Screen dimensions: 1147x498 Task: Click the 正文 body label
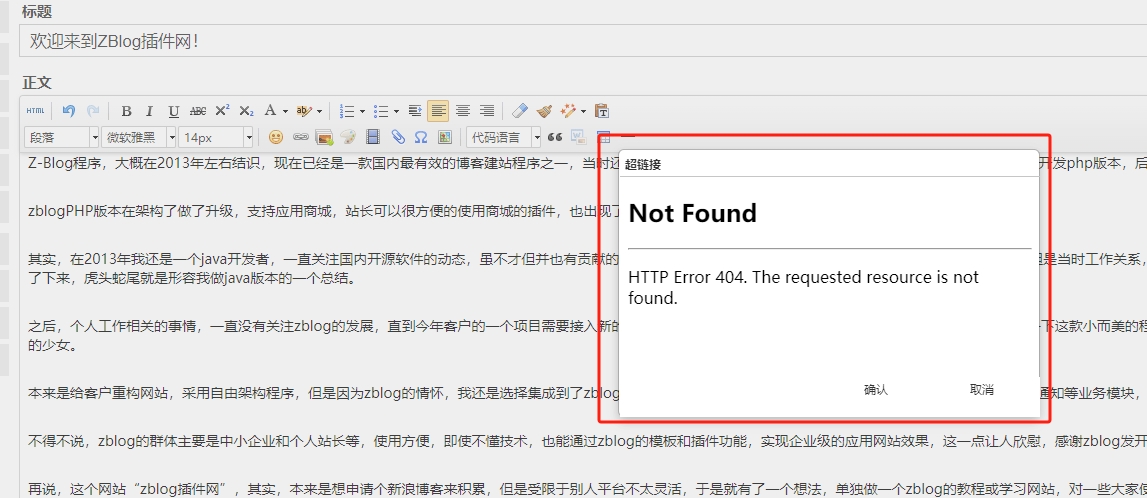tap(37, 83)
